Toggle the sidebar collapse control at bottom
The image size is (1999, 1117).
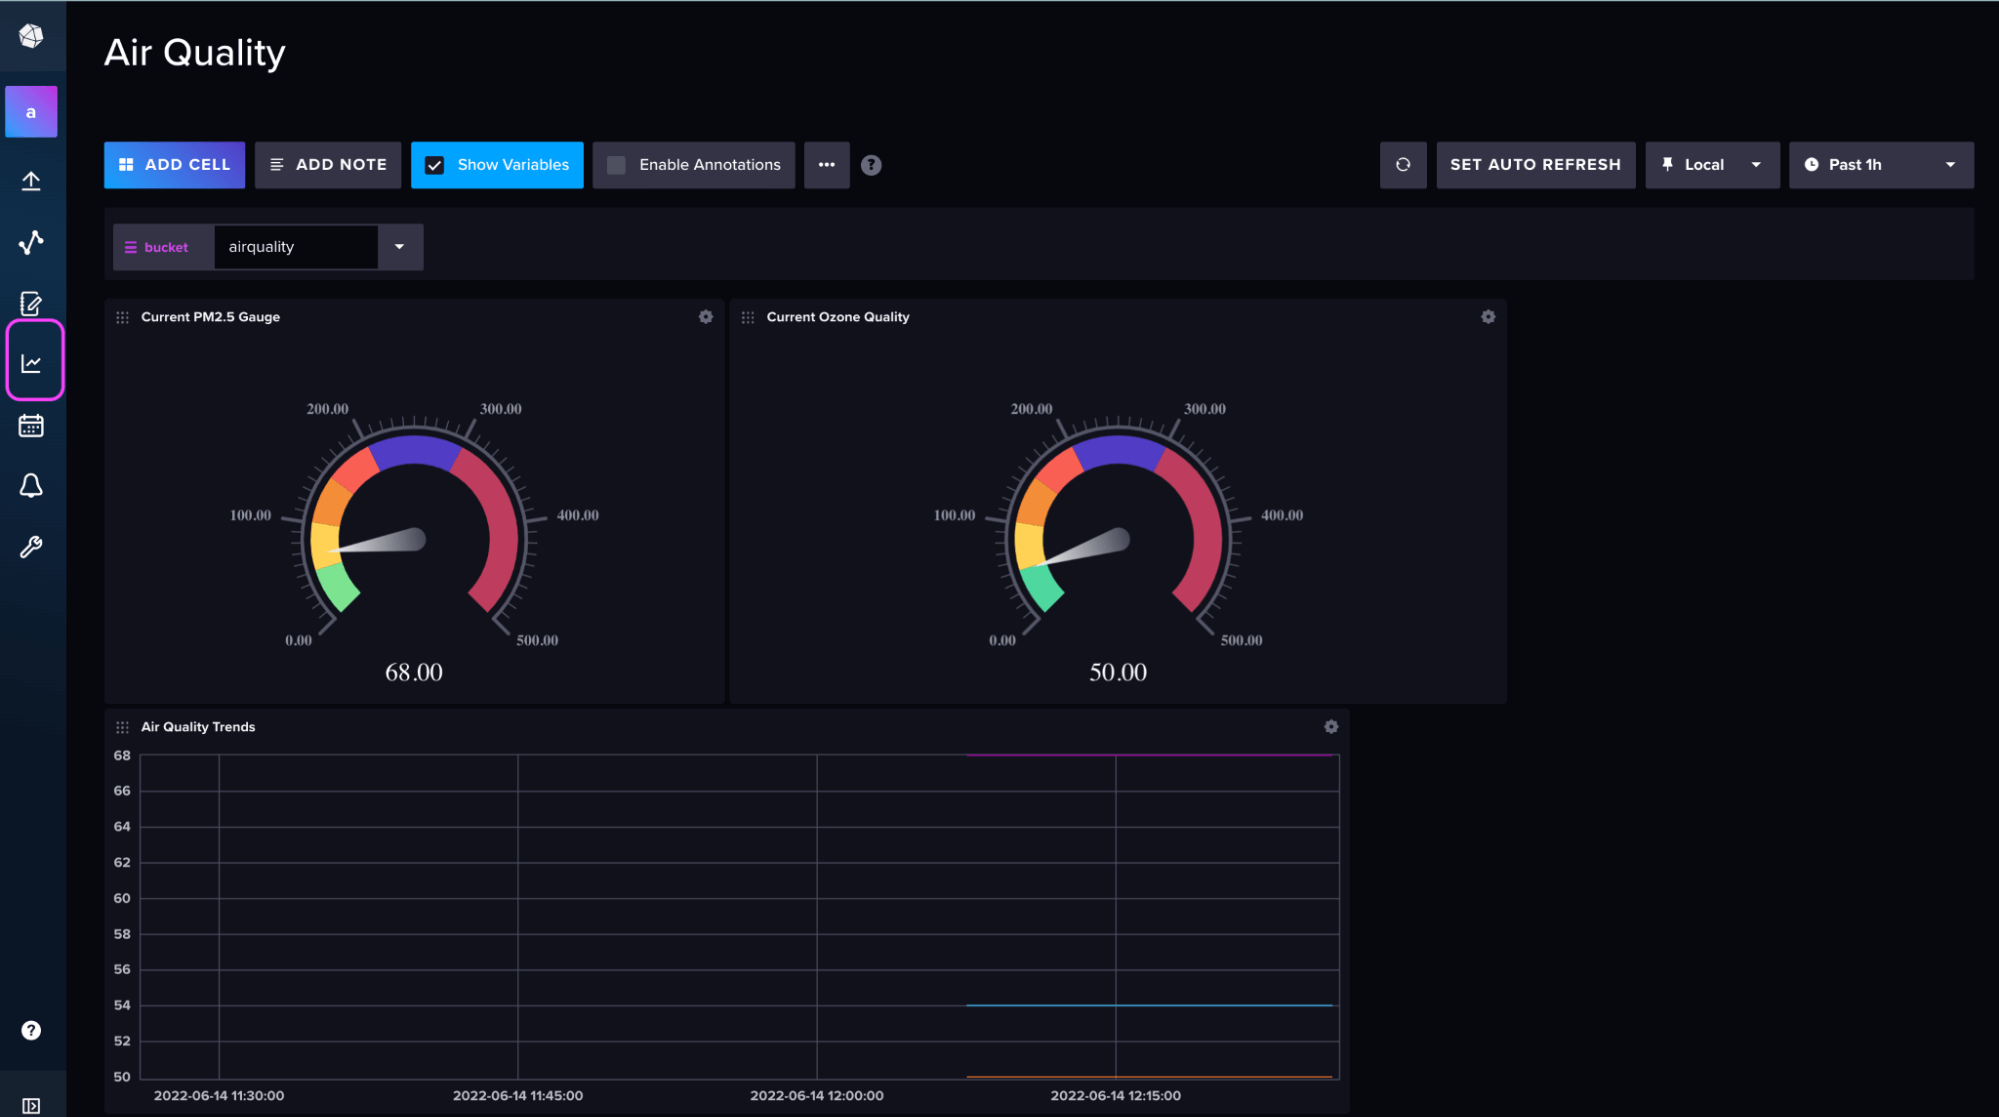(x=31, y=1105)
